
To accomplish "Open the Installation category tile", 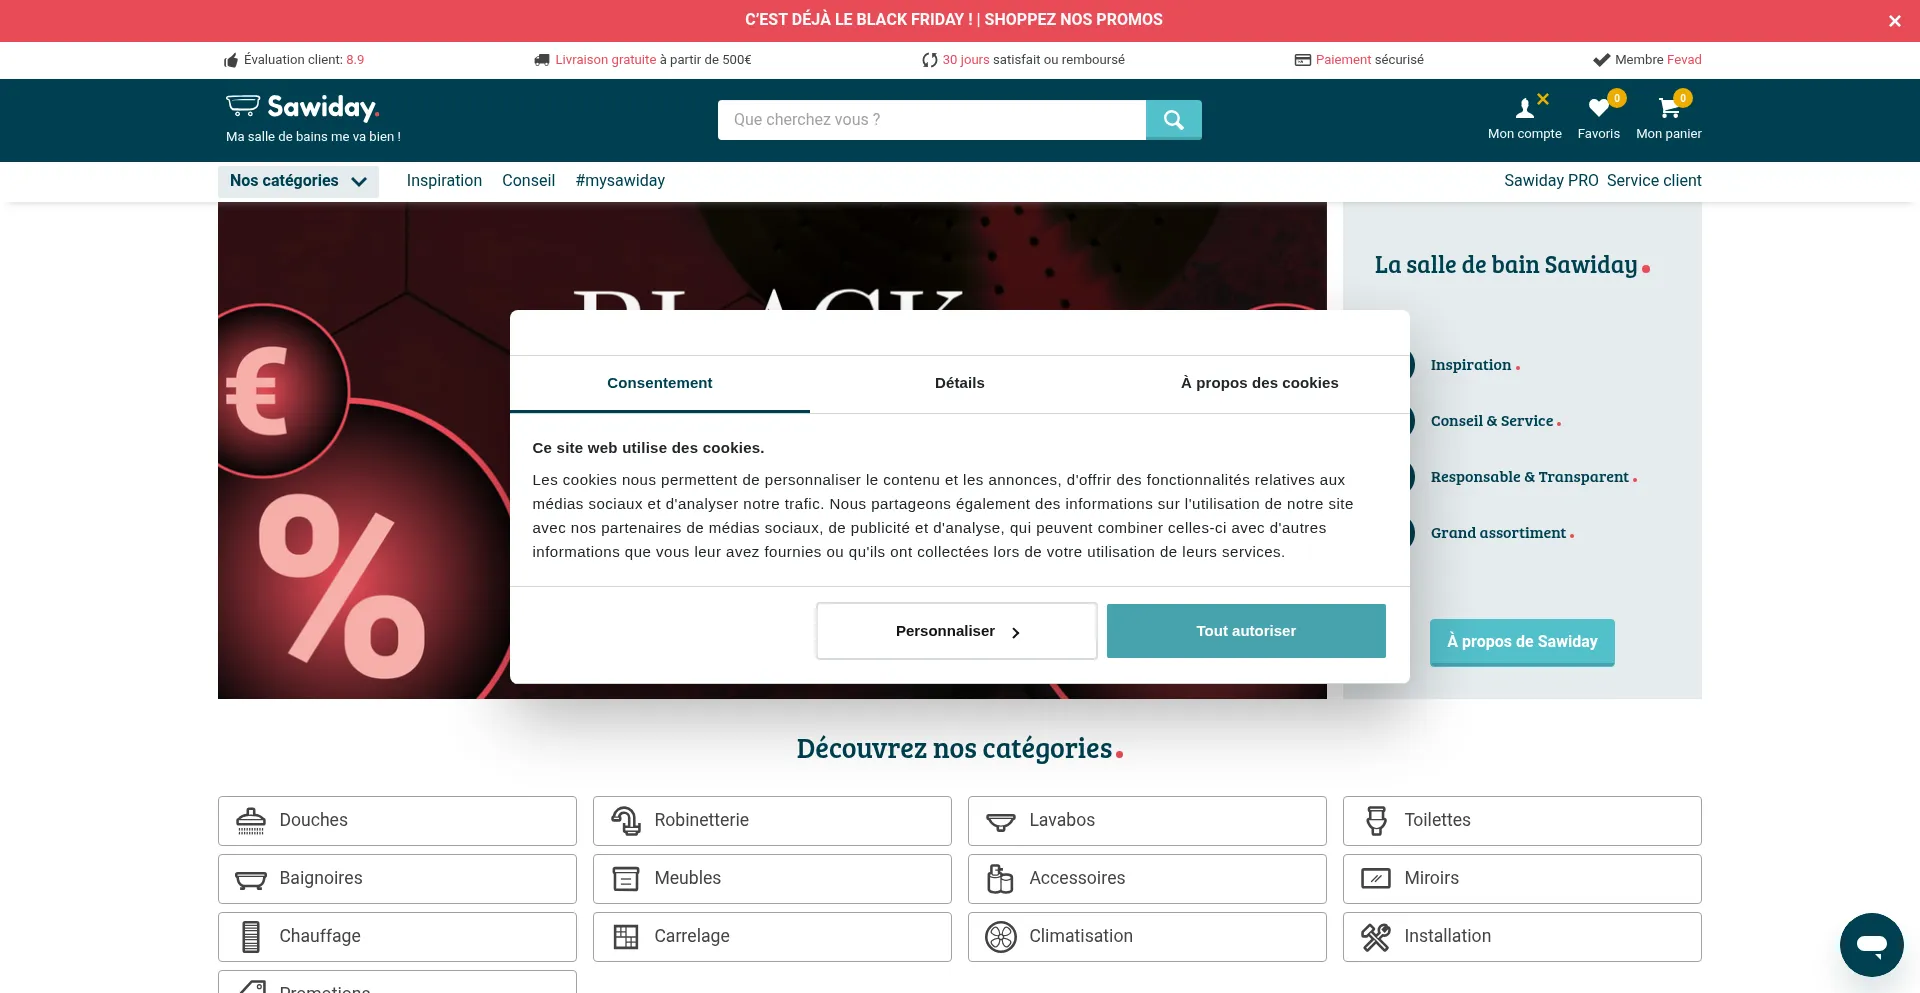I will 1521,937.
